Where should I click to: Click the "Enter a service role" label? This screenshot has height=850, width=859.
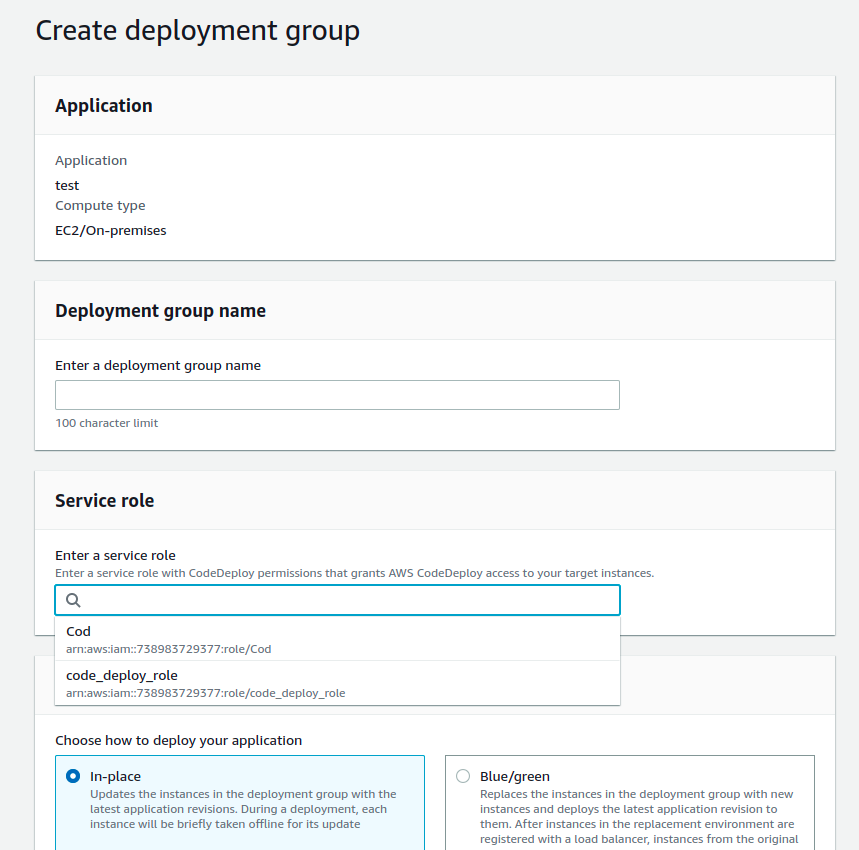pyautogui.click(x=115, y=555)
